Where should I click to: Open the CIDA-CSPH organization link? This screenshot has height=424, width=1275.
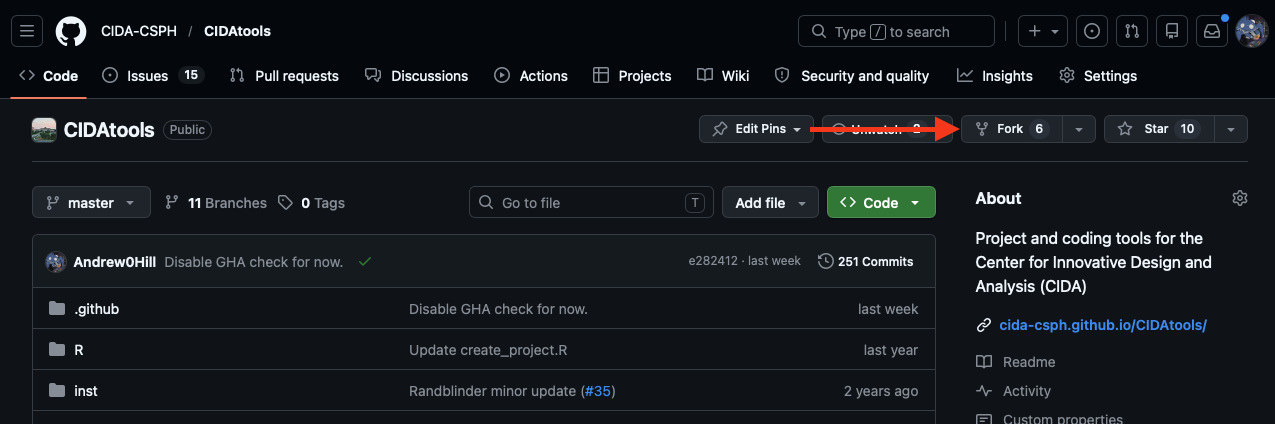(139, 31)
